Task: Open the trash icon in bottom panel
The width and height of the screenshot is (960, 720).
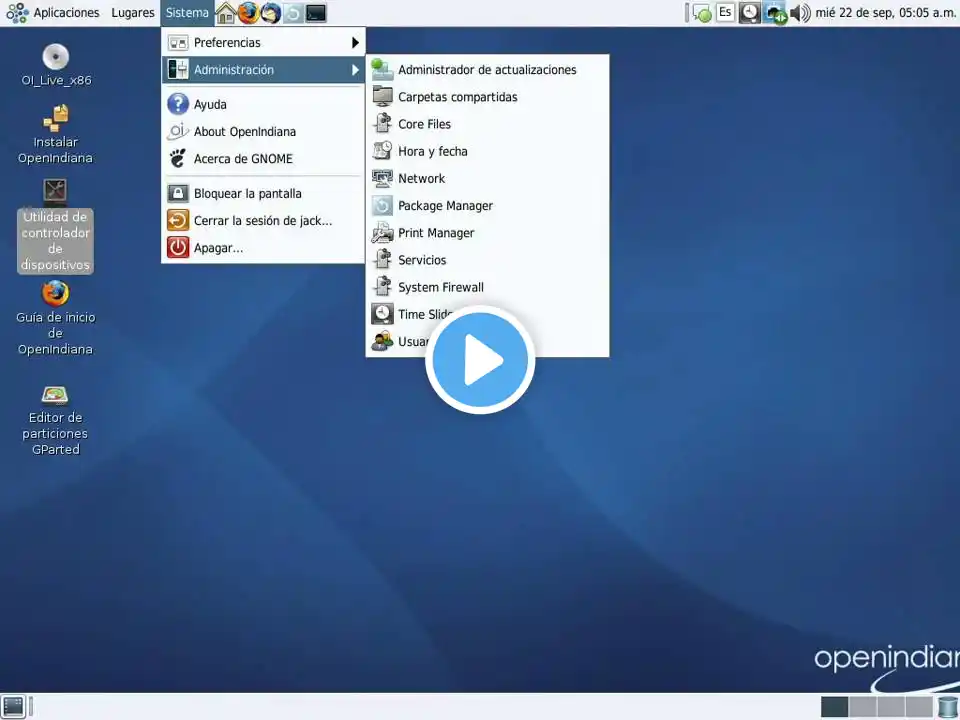Action: tap(947, 707)
